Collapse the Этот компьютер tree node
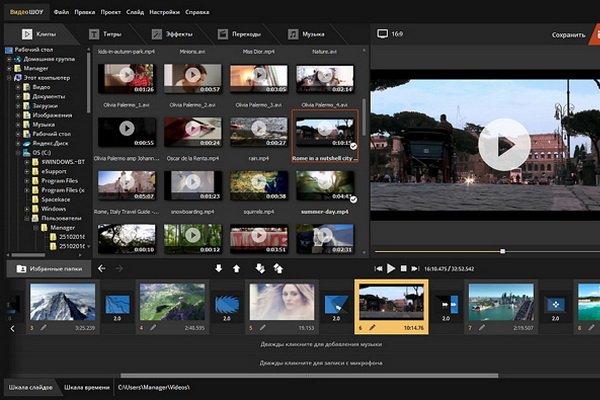600x400 pixels. click(x=9, y=77)
